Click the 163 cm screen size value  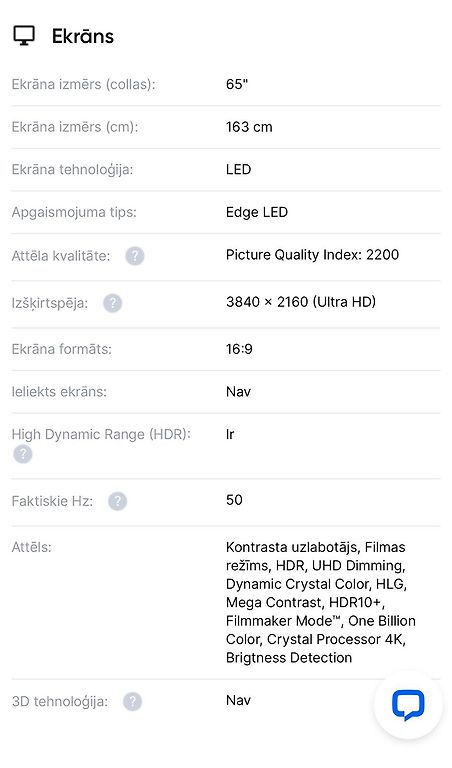249,127
